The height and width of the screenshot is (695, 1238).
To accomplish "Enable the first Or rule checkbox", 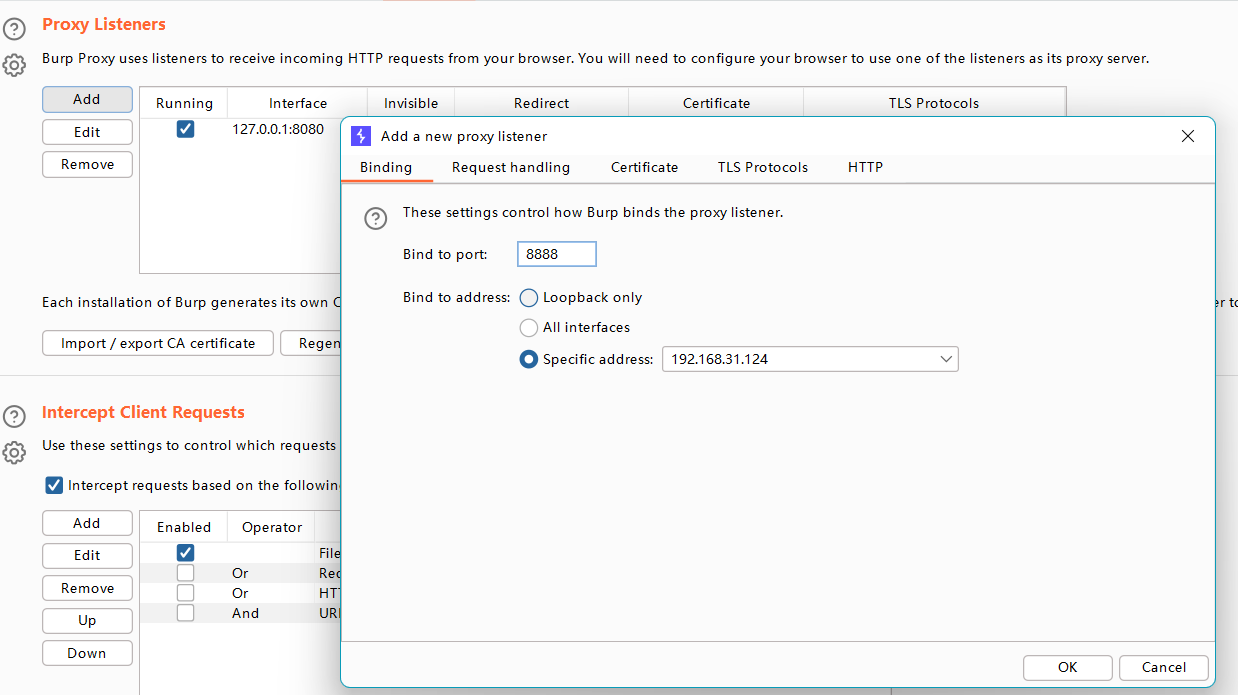I will (185, 573).
